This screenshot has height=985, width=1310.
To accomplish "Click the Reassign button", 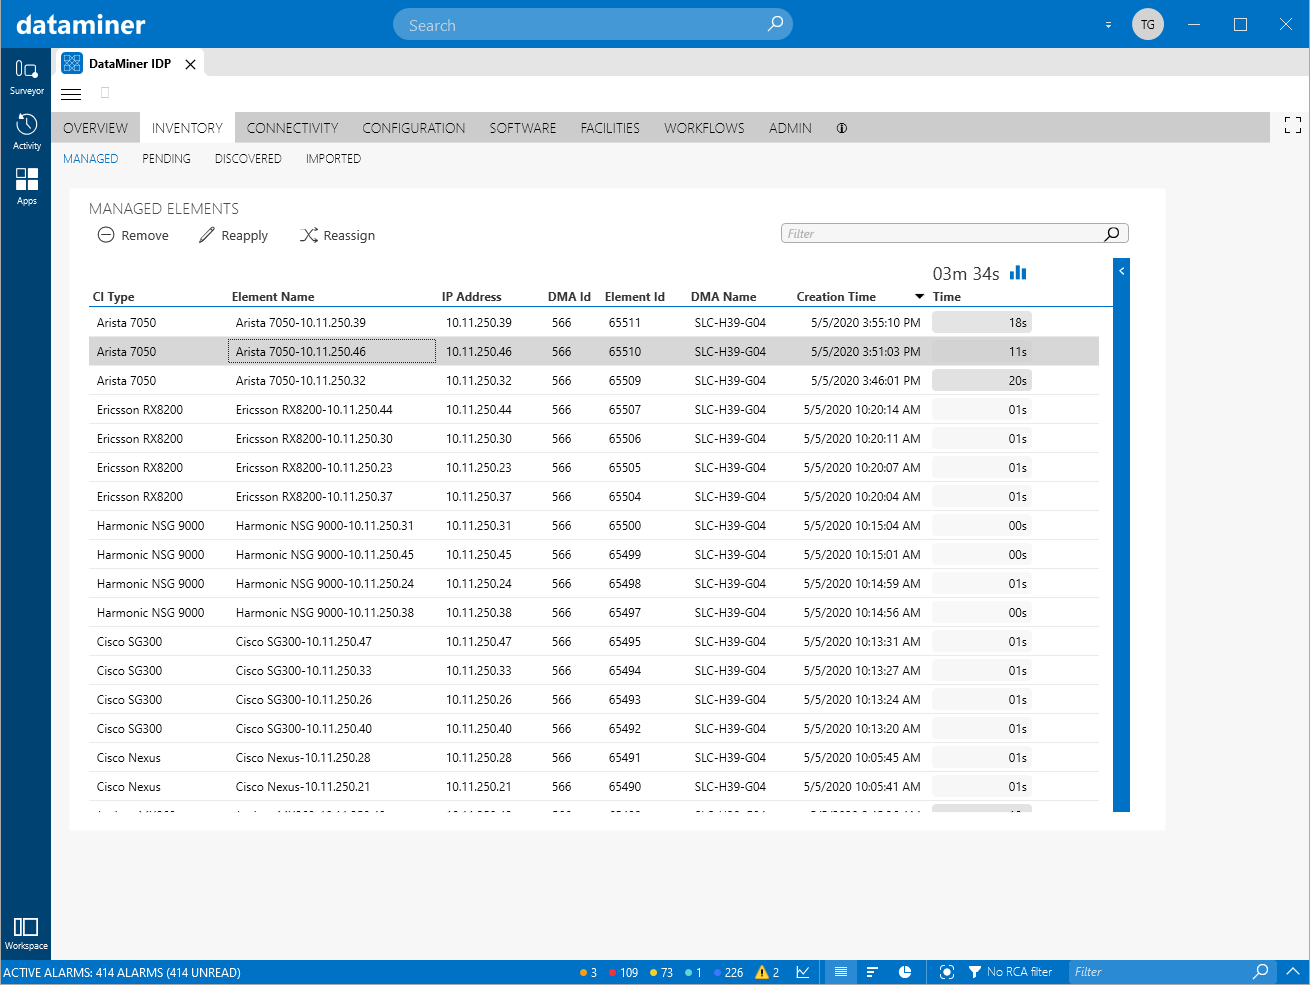I will point(338,235).
